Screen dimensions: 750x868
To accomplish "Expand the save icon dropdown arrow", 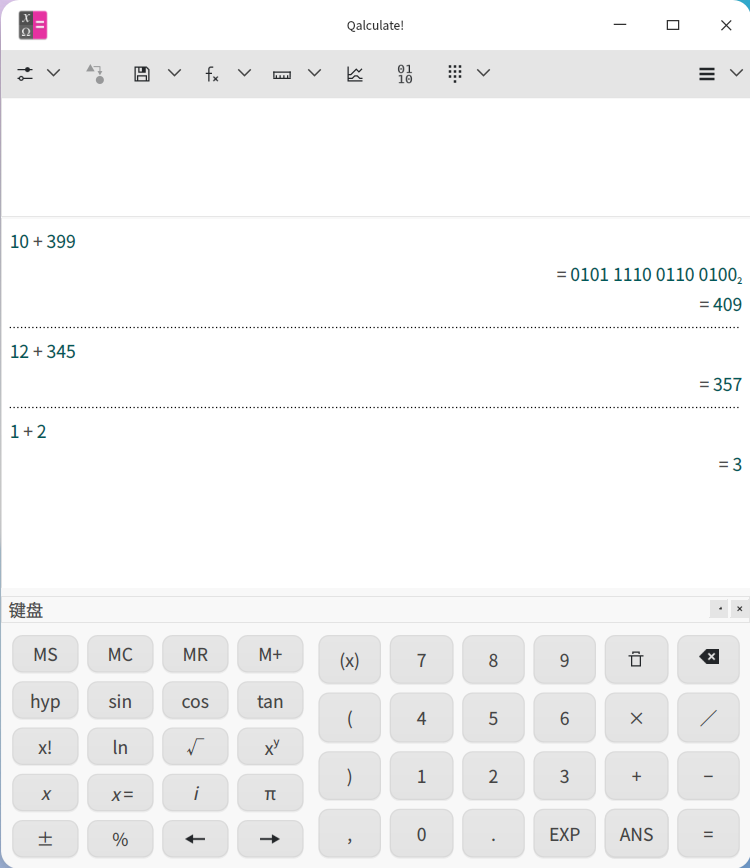I will coord(174,73).
